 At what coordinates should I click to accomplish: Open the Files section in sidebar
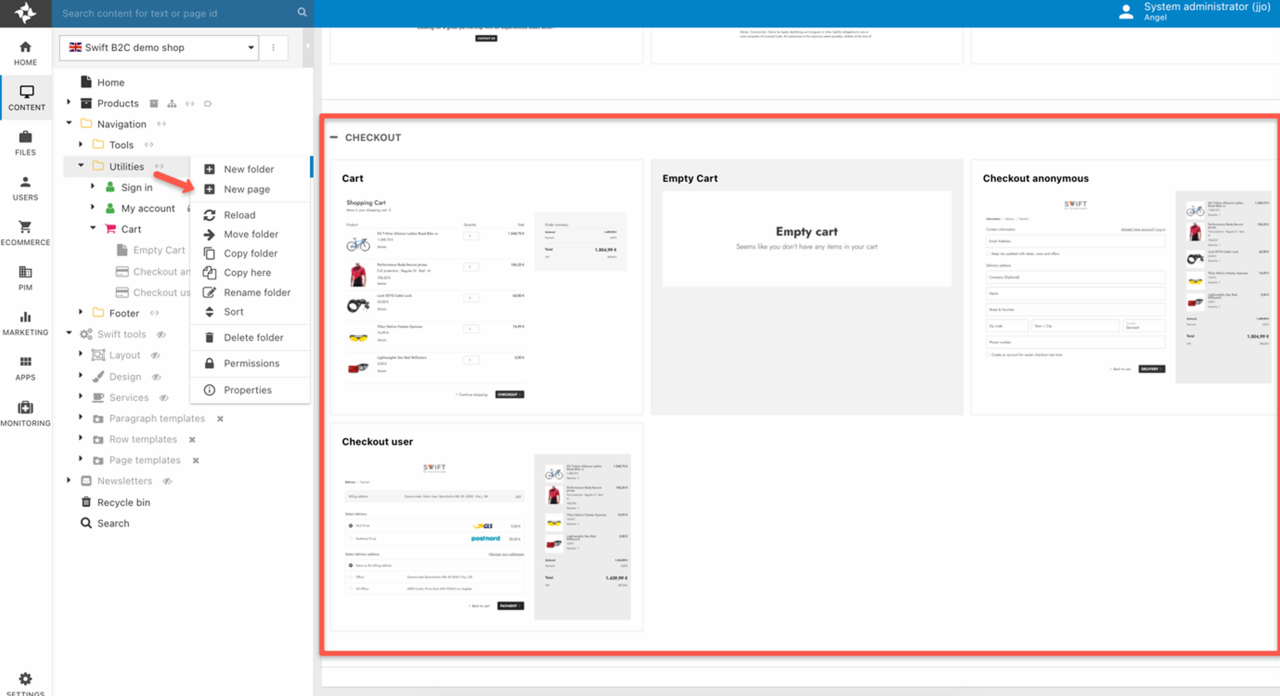[25, 142]
